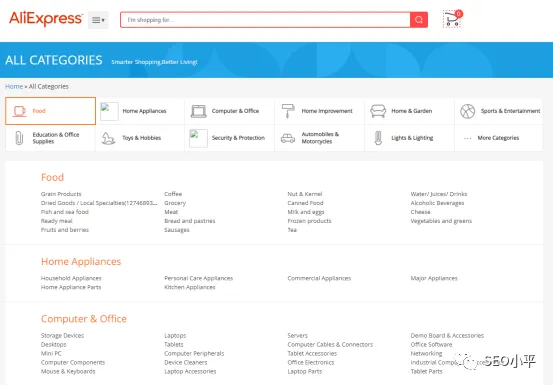Click the Home Improvement paint roller icon
The width and height of the screenshot is (553, 386).
coord(288,111)
